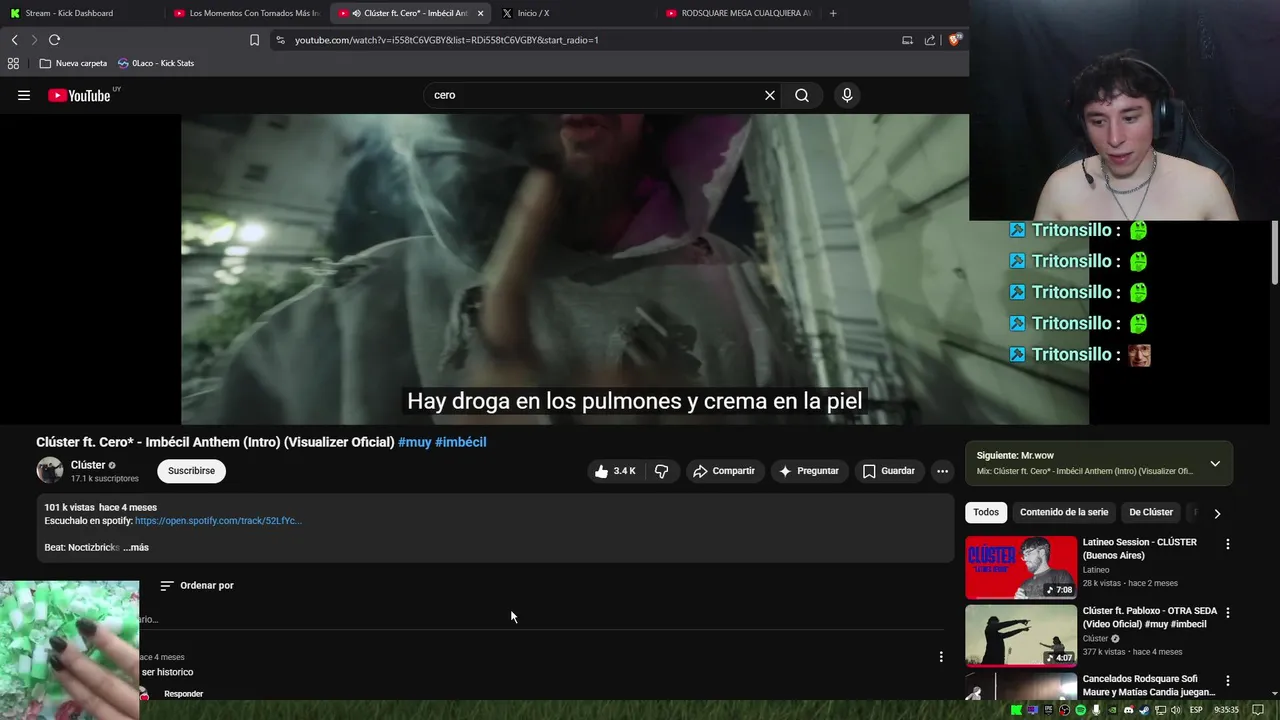
Task: Open the Latineo Session video thumbnail
Action: [1021, 567]
